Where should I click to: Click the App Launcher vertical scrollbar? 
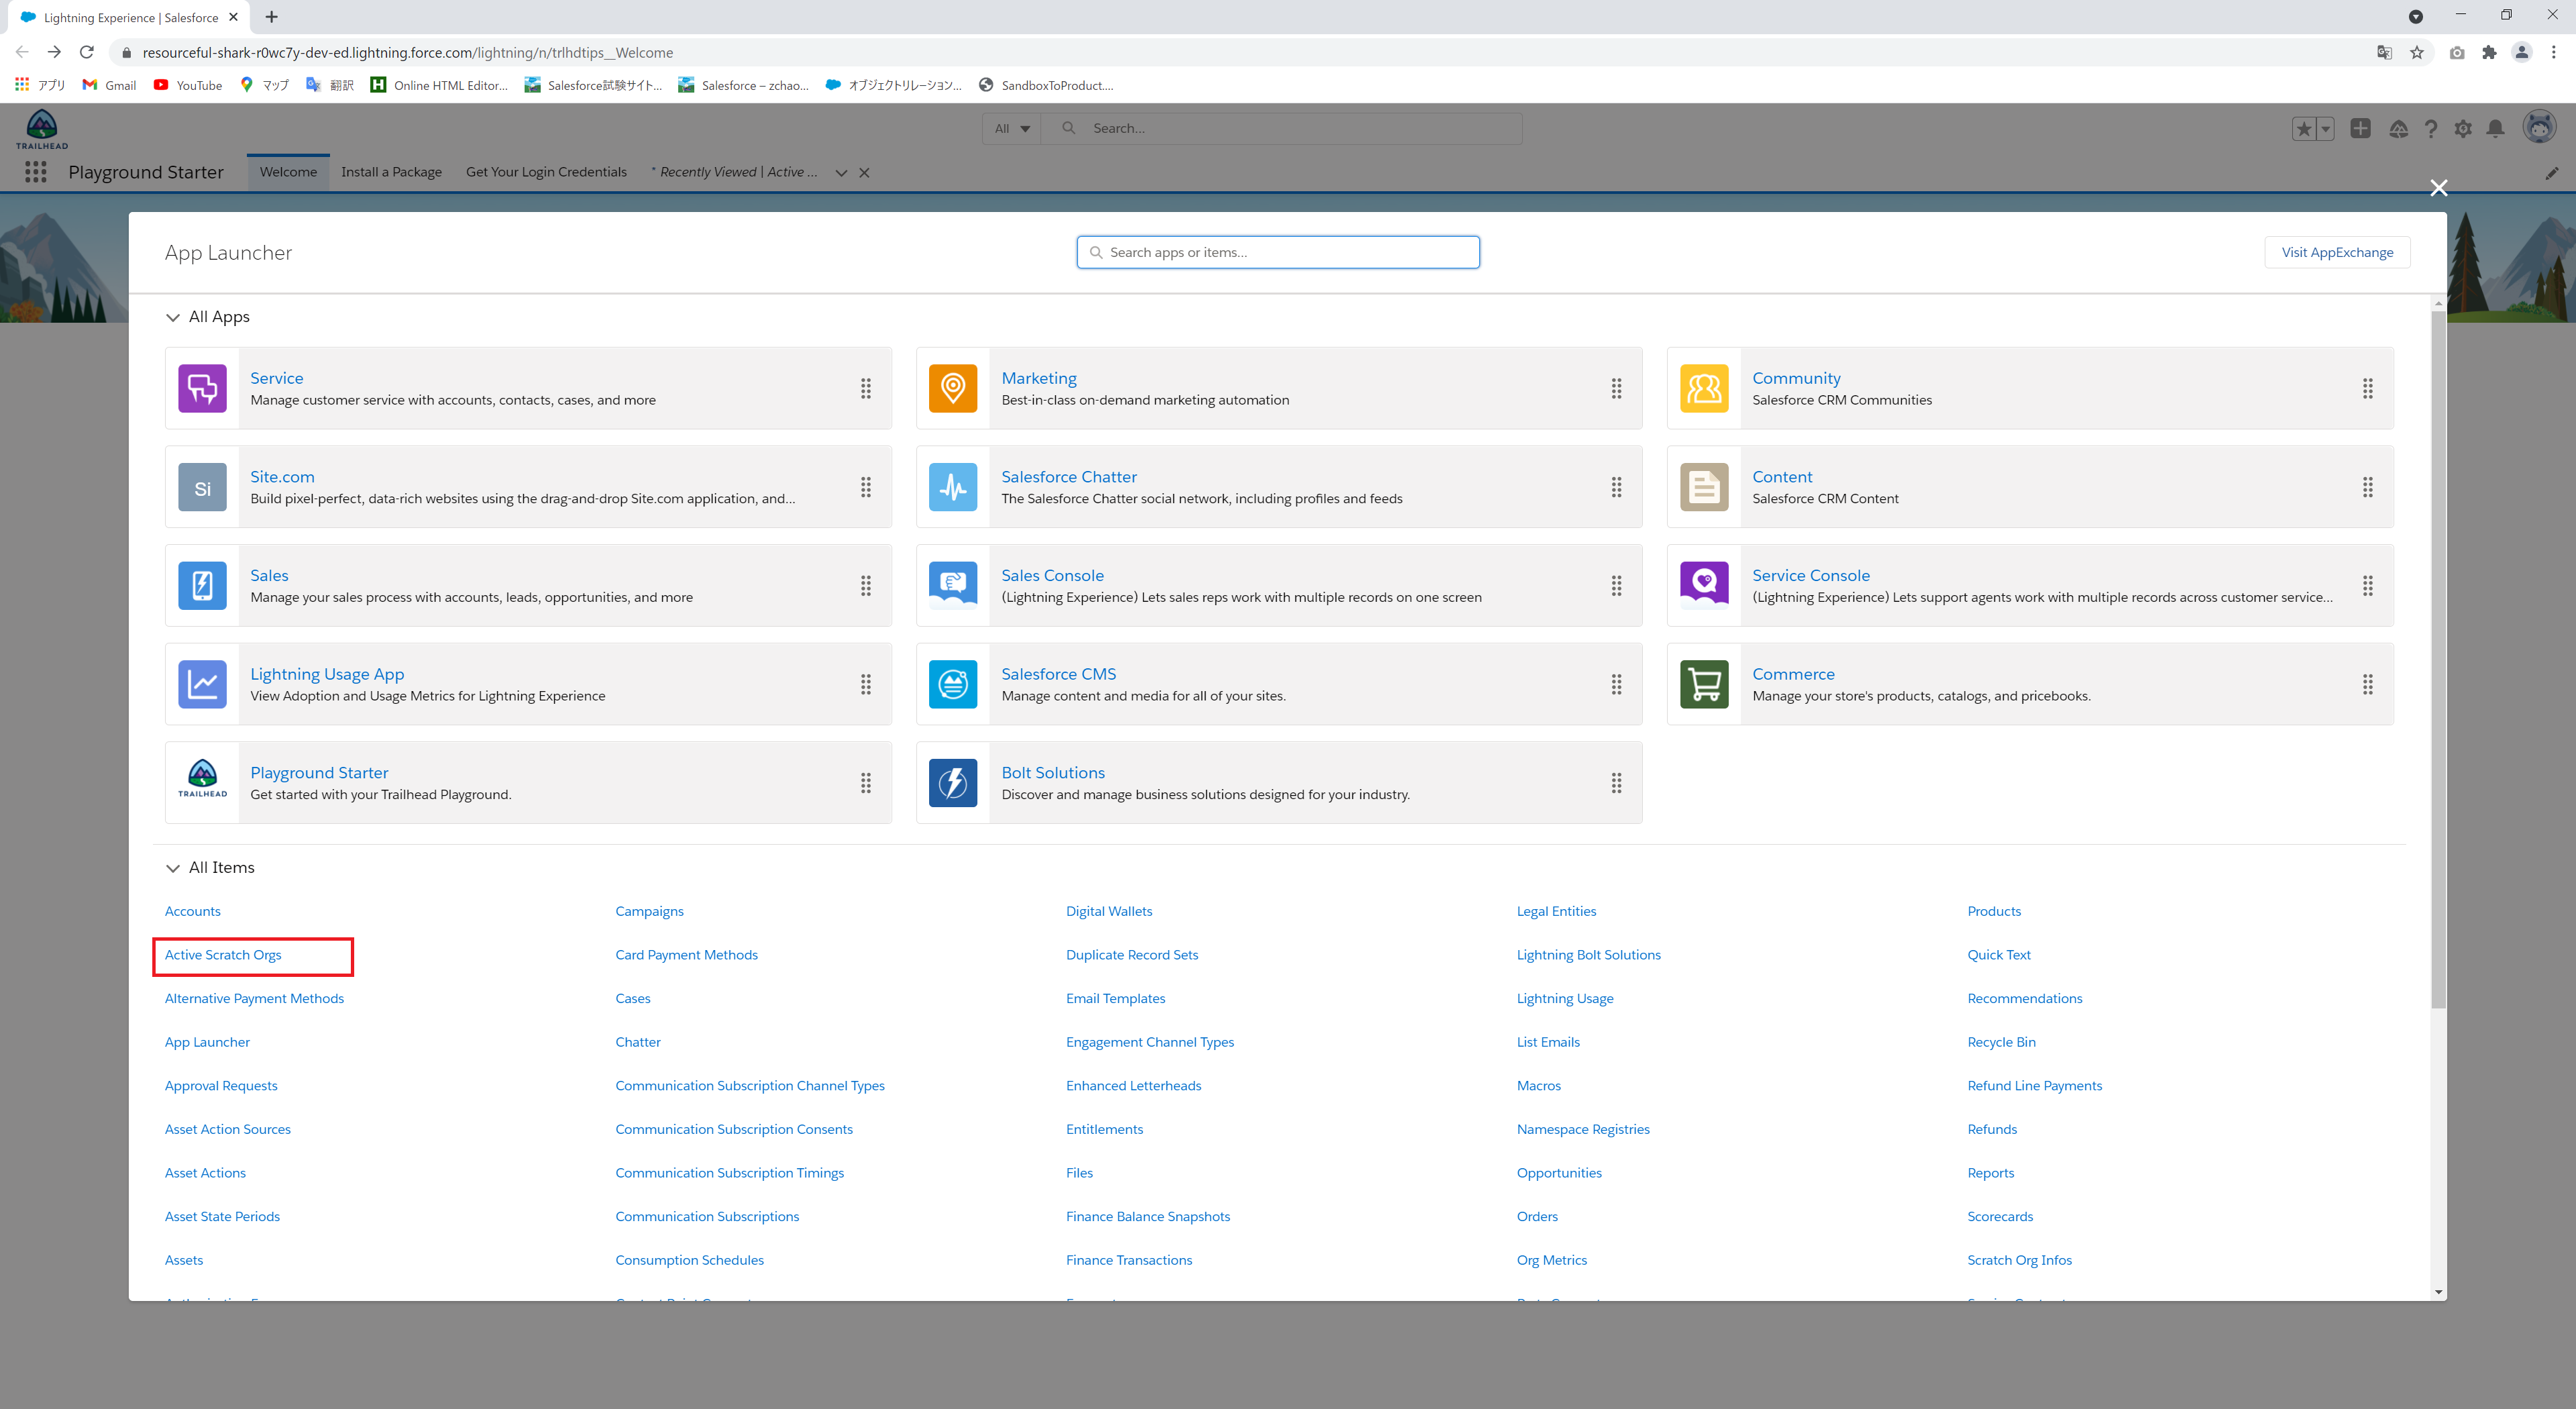tap(2438, 660)
